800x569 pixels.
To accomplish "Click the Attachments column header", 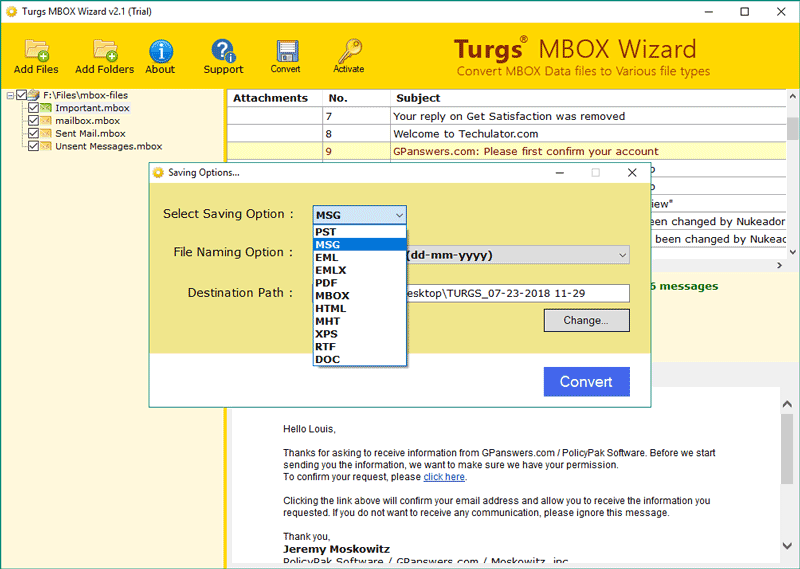I will [x=274, y=98].
